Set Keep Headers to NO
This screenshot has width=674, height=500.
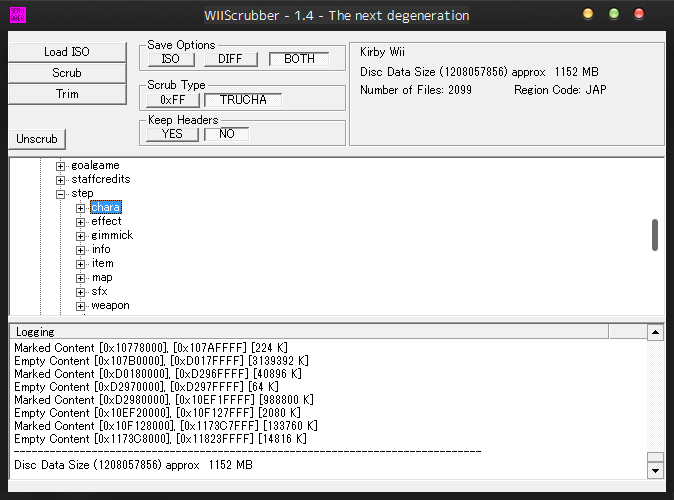pos(227,134)
